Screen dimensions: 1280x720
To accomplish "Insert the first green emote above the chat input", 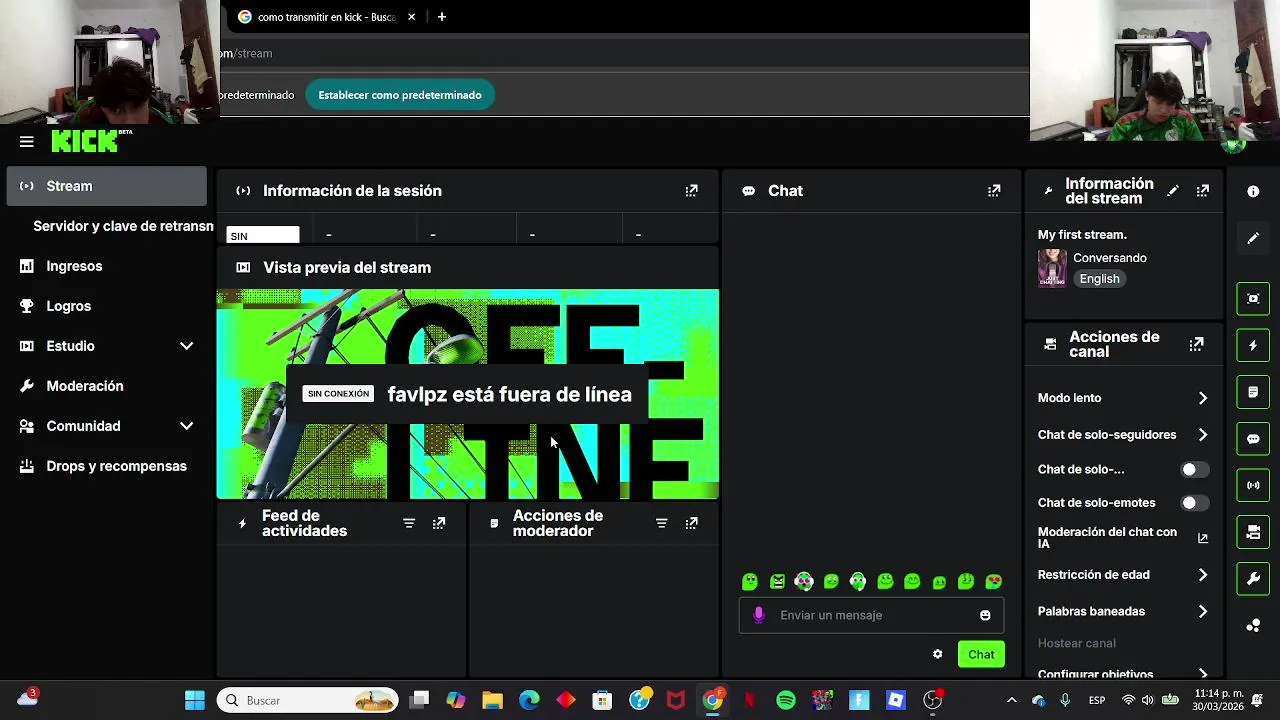I will [750, 581].
